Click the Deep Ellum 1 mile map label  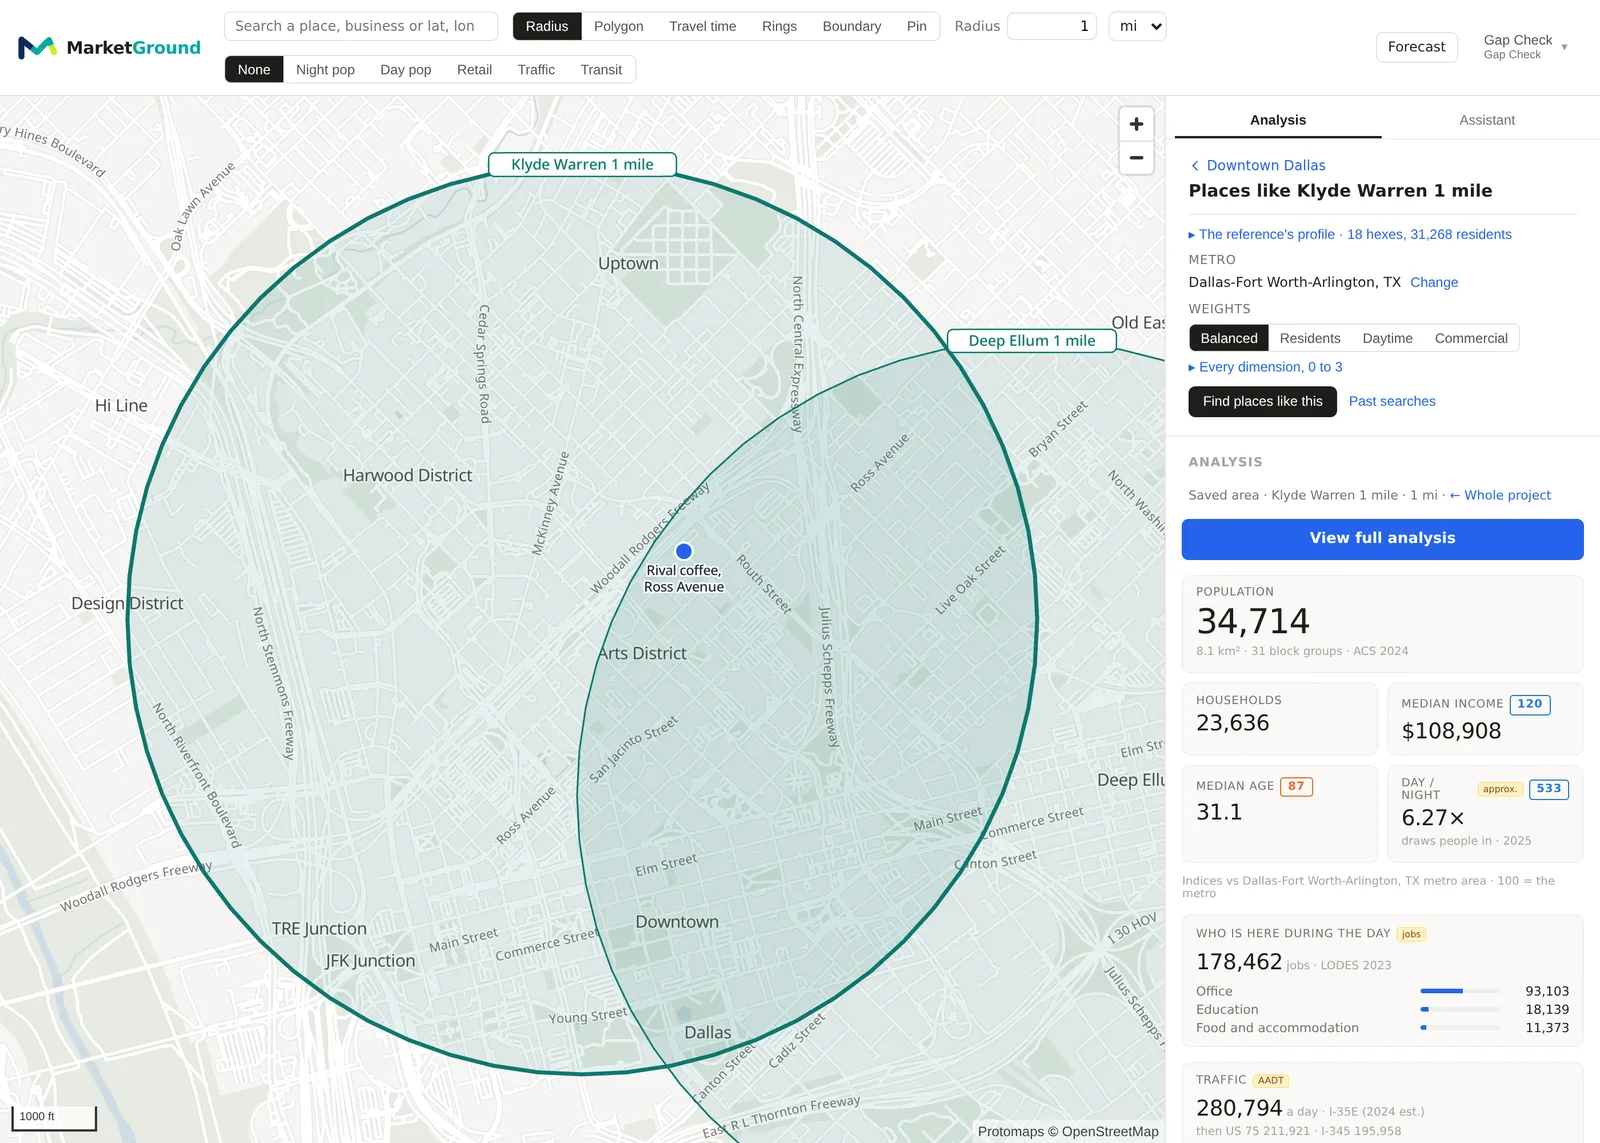(1032, 341)
